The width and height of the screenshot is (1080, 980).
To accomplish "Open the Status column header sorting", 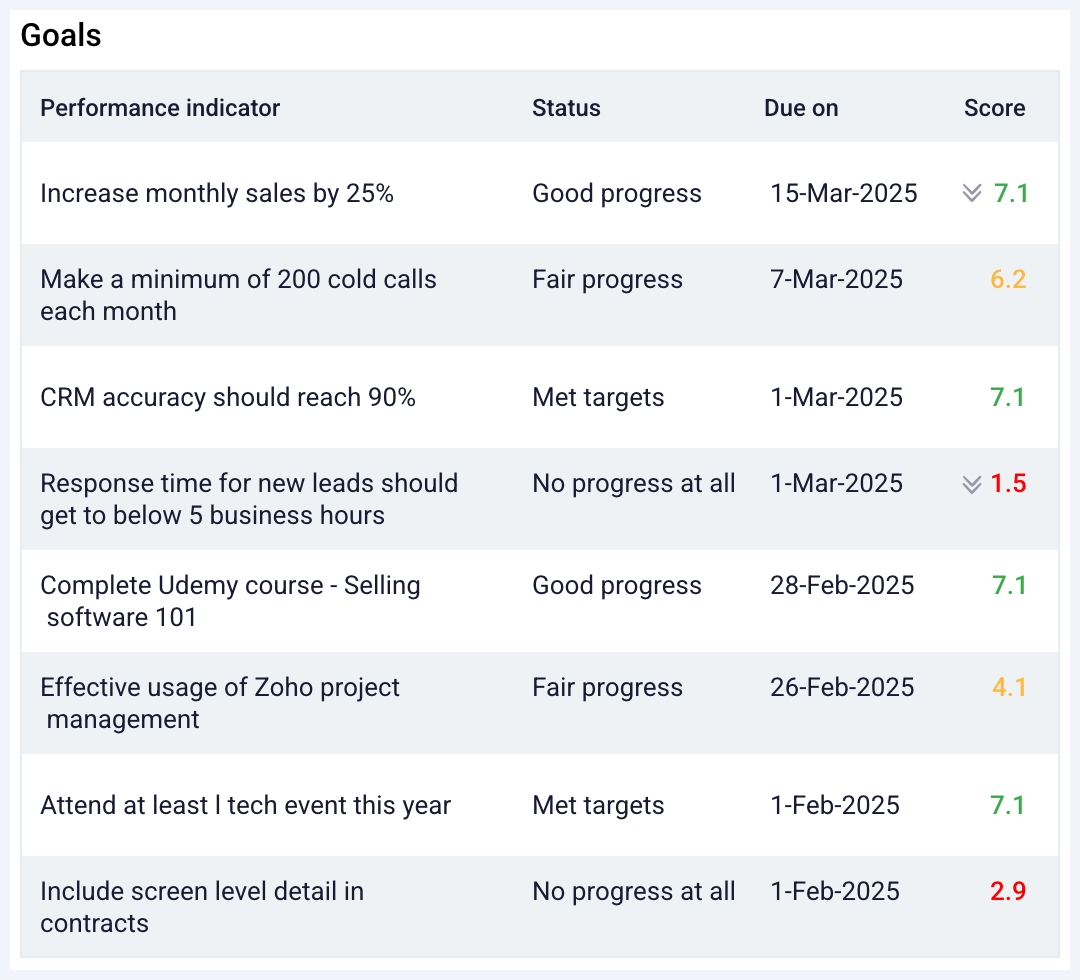I will 566,108.
